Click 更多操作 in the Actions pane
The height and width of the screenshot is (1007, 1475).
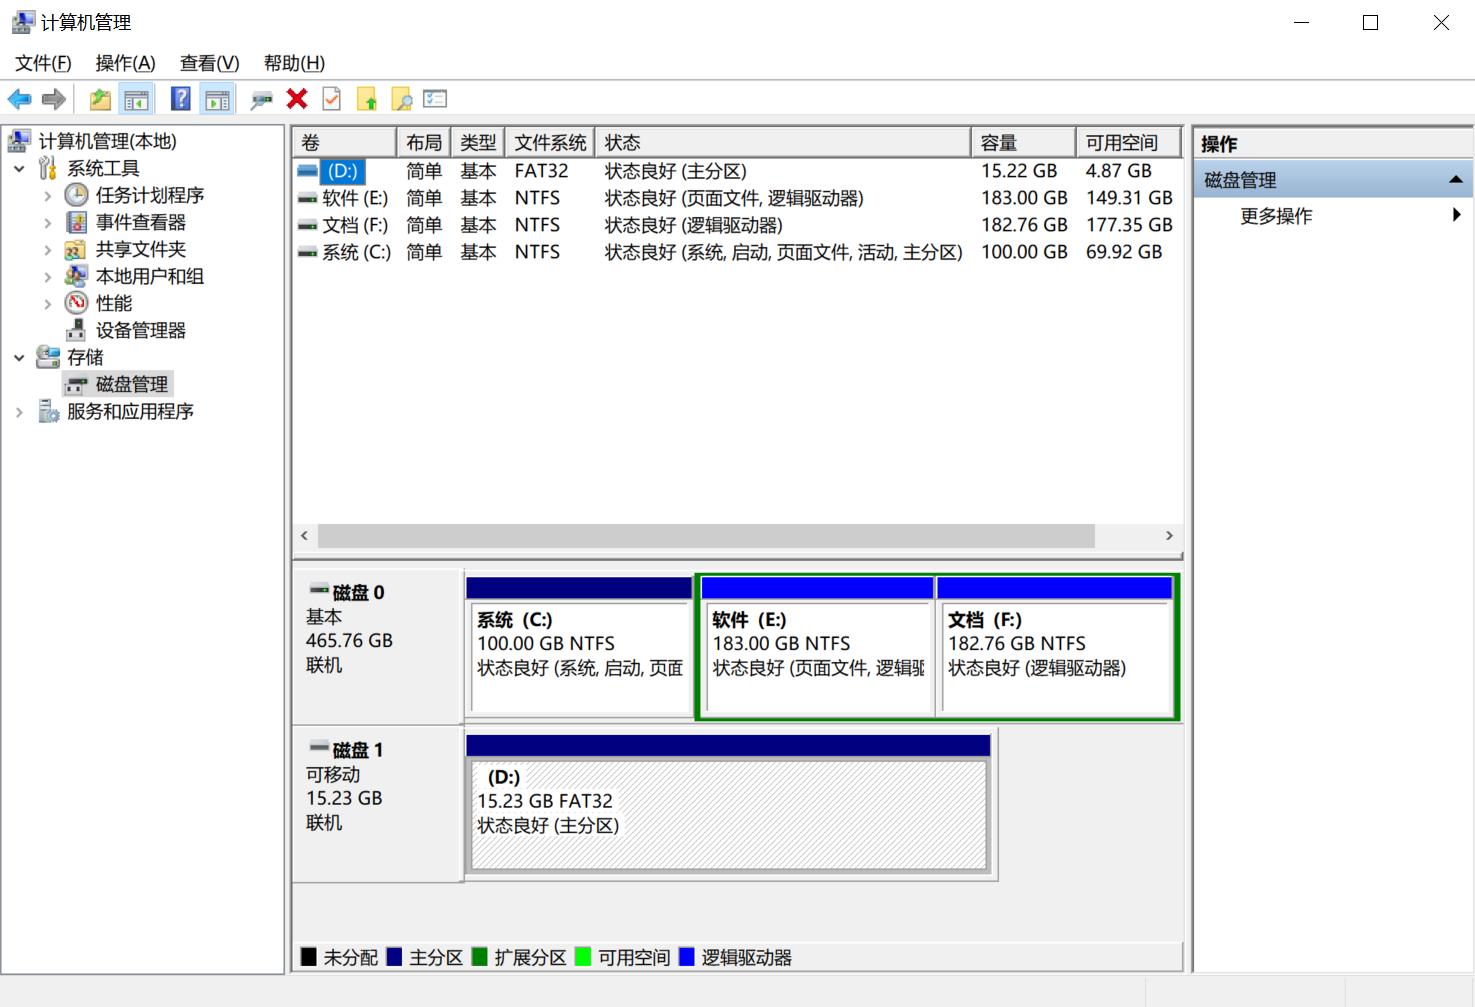1276,216
